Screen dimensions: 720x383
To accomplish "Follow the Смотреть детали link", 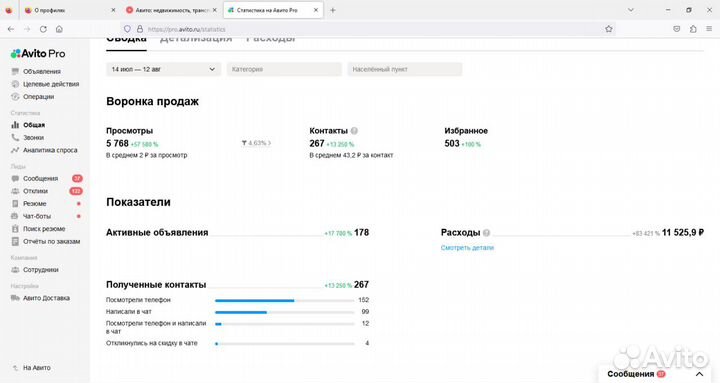I will [x=467, y=248].
